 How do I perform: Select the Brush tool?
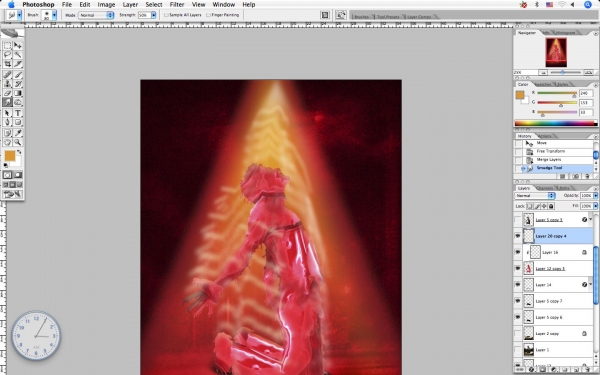[18, 75]
